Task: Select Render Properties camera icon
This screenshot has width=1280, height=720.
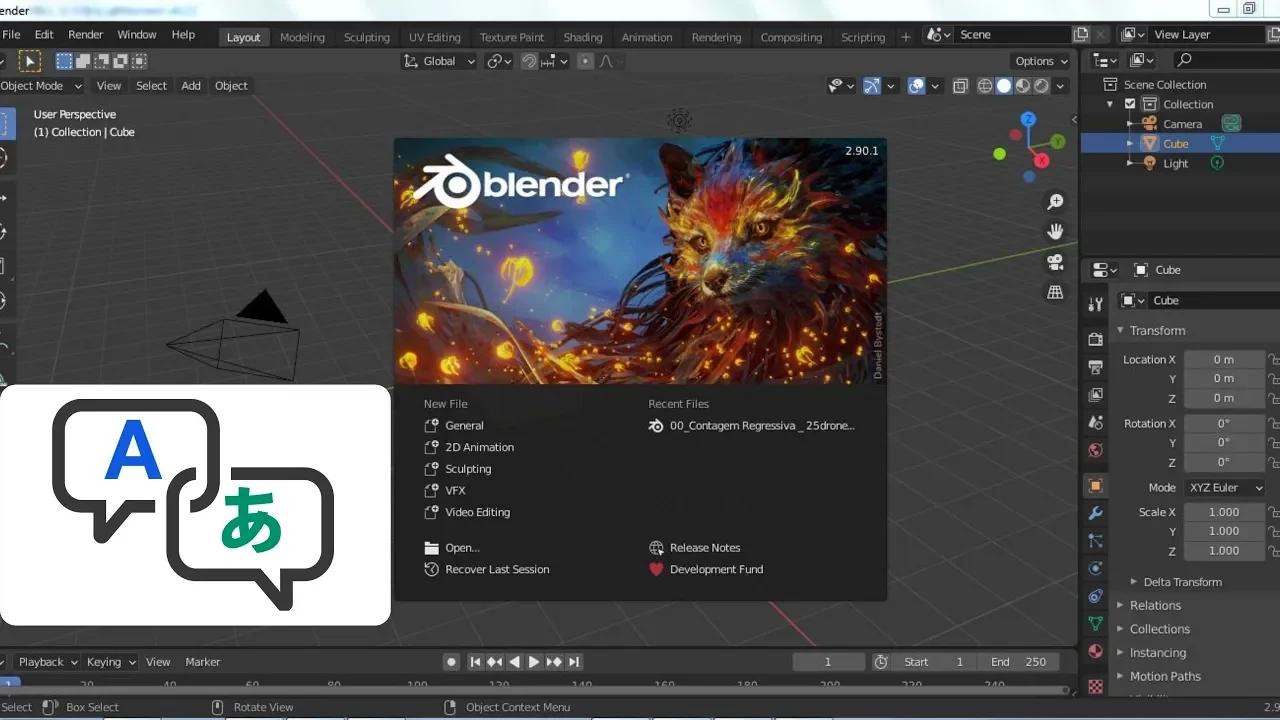Action: (x=1095, y=337)
